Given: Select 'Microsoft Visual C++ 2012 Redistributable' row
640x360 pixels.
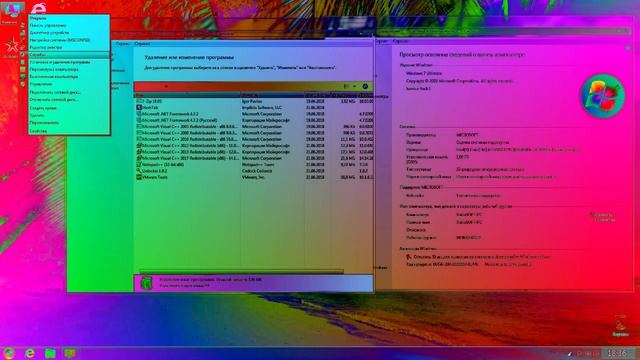Looking at the screenshot, I should (x=254, y=145).
